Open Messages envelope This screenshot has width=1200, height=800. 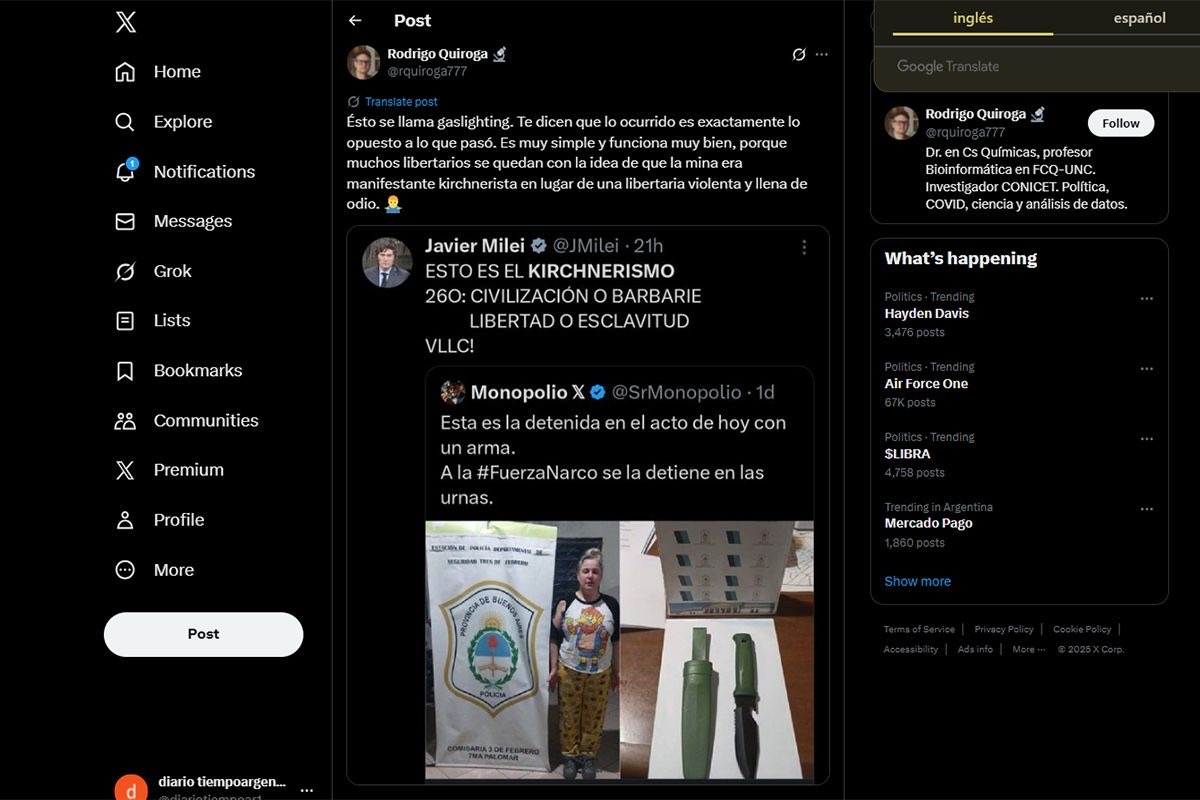pyautogui.click(x=125, y=221)
